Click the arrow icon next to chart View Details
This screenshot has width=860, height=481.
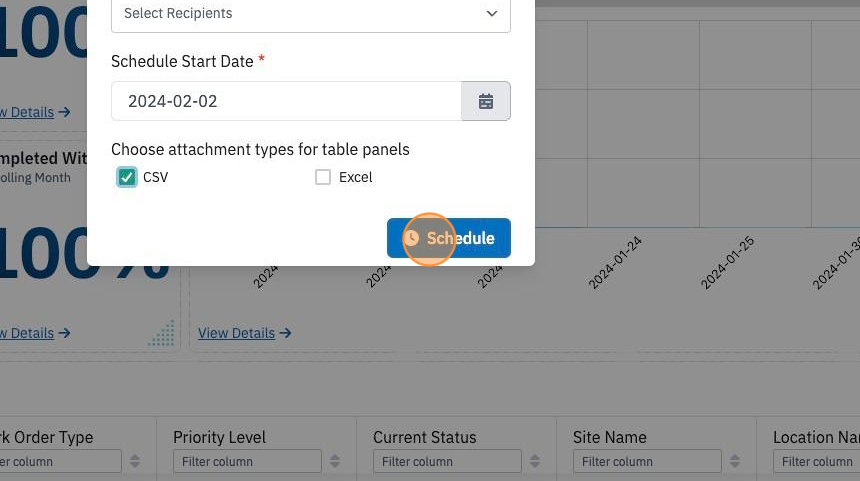285,333
